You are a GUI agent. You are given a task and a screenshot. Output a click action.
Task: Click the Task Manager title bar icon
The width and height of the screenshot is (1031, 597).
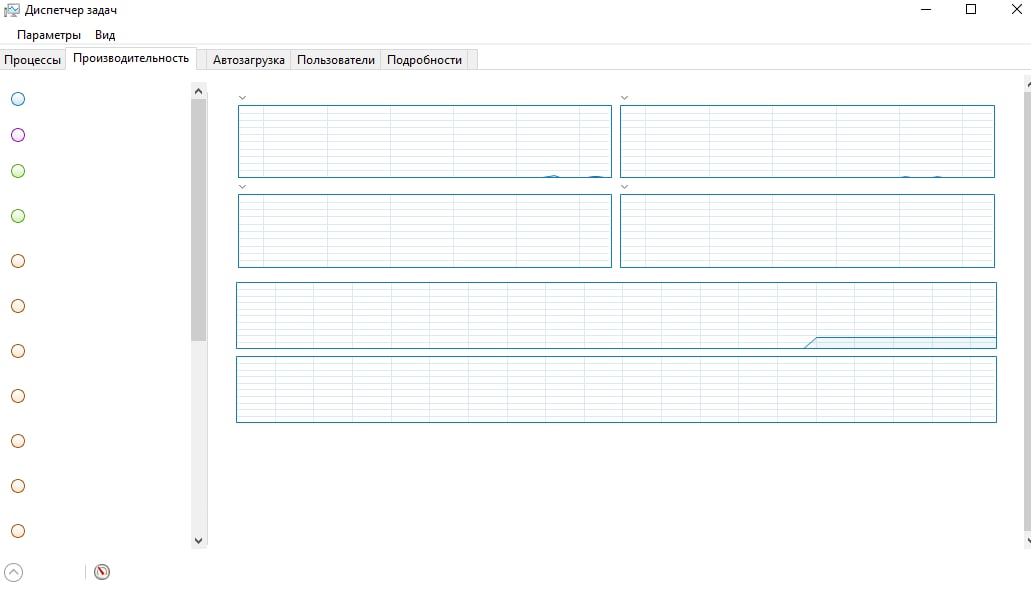click(12, 11)
